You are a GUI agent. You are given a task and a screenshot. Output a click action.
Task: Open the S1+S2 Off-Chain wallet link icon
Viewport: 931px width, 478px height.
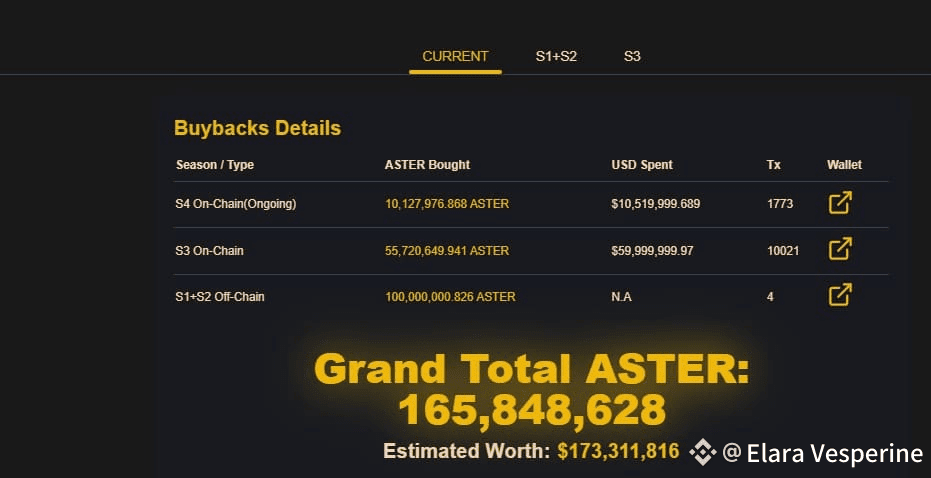click(x=840, y=295)
